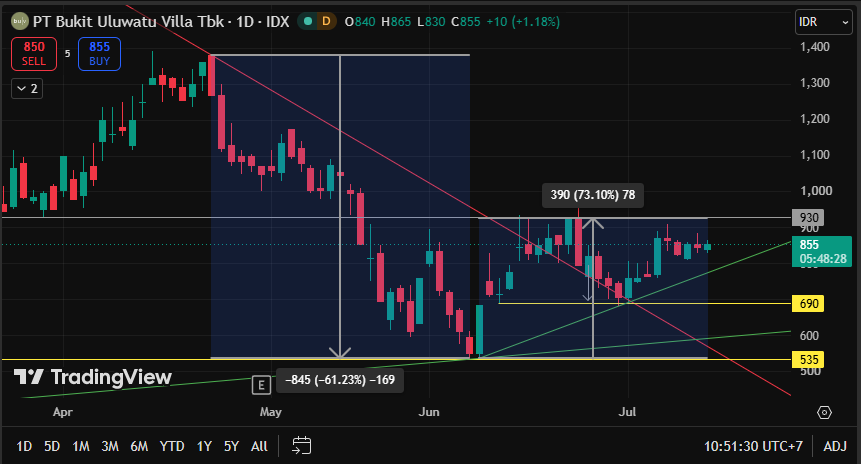Select the 5D time range
Image resolution: width=861 pixels, height=464 pixels.
click(x=52, y=446)
